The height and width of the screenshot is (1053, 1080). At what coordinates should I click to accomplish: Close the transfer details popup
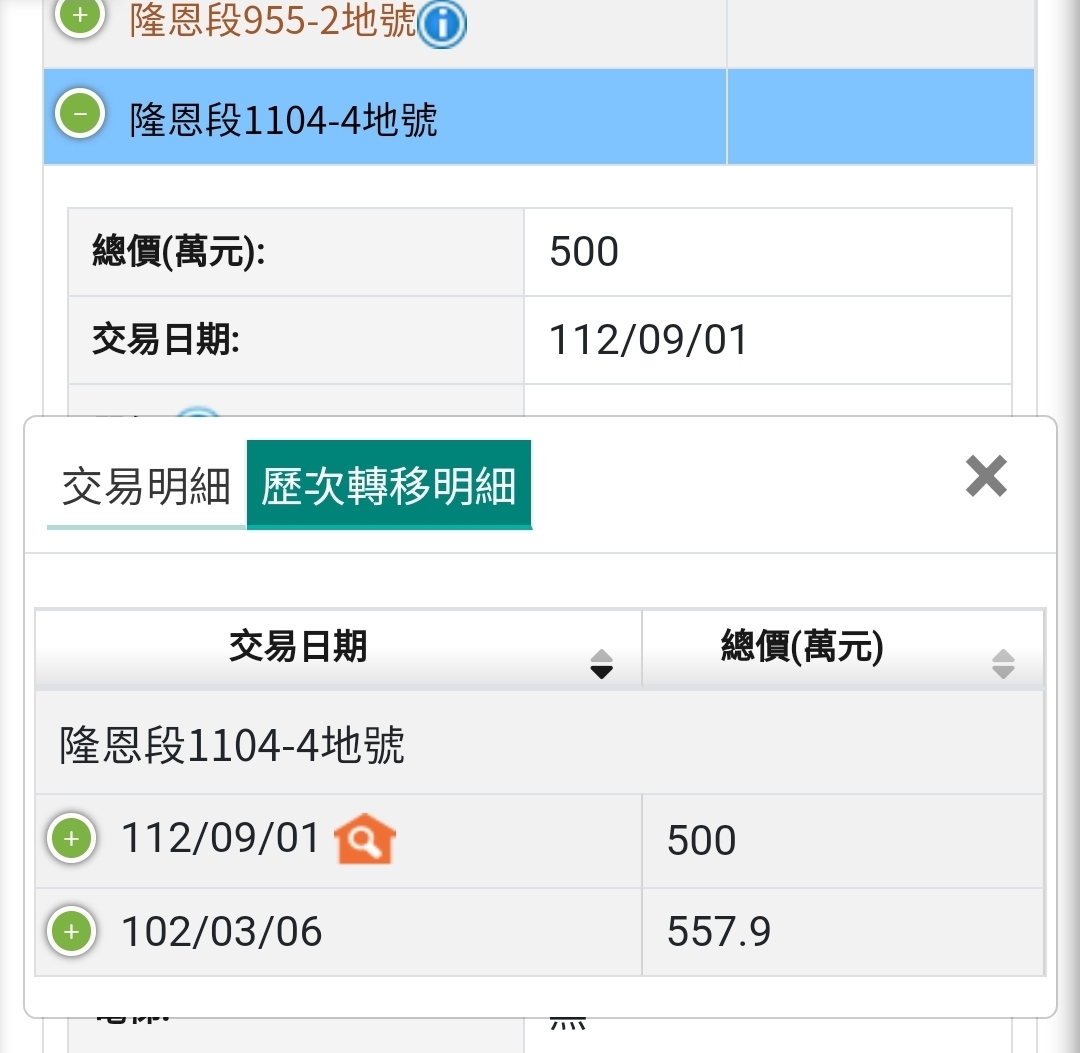tap(986, 476)
